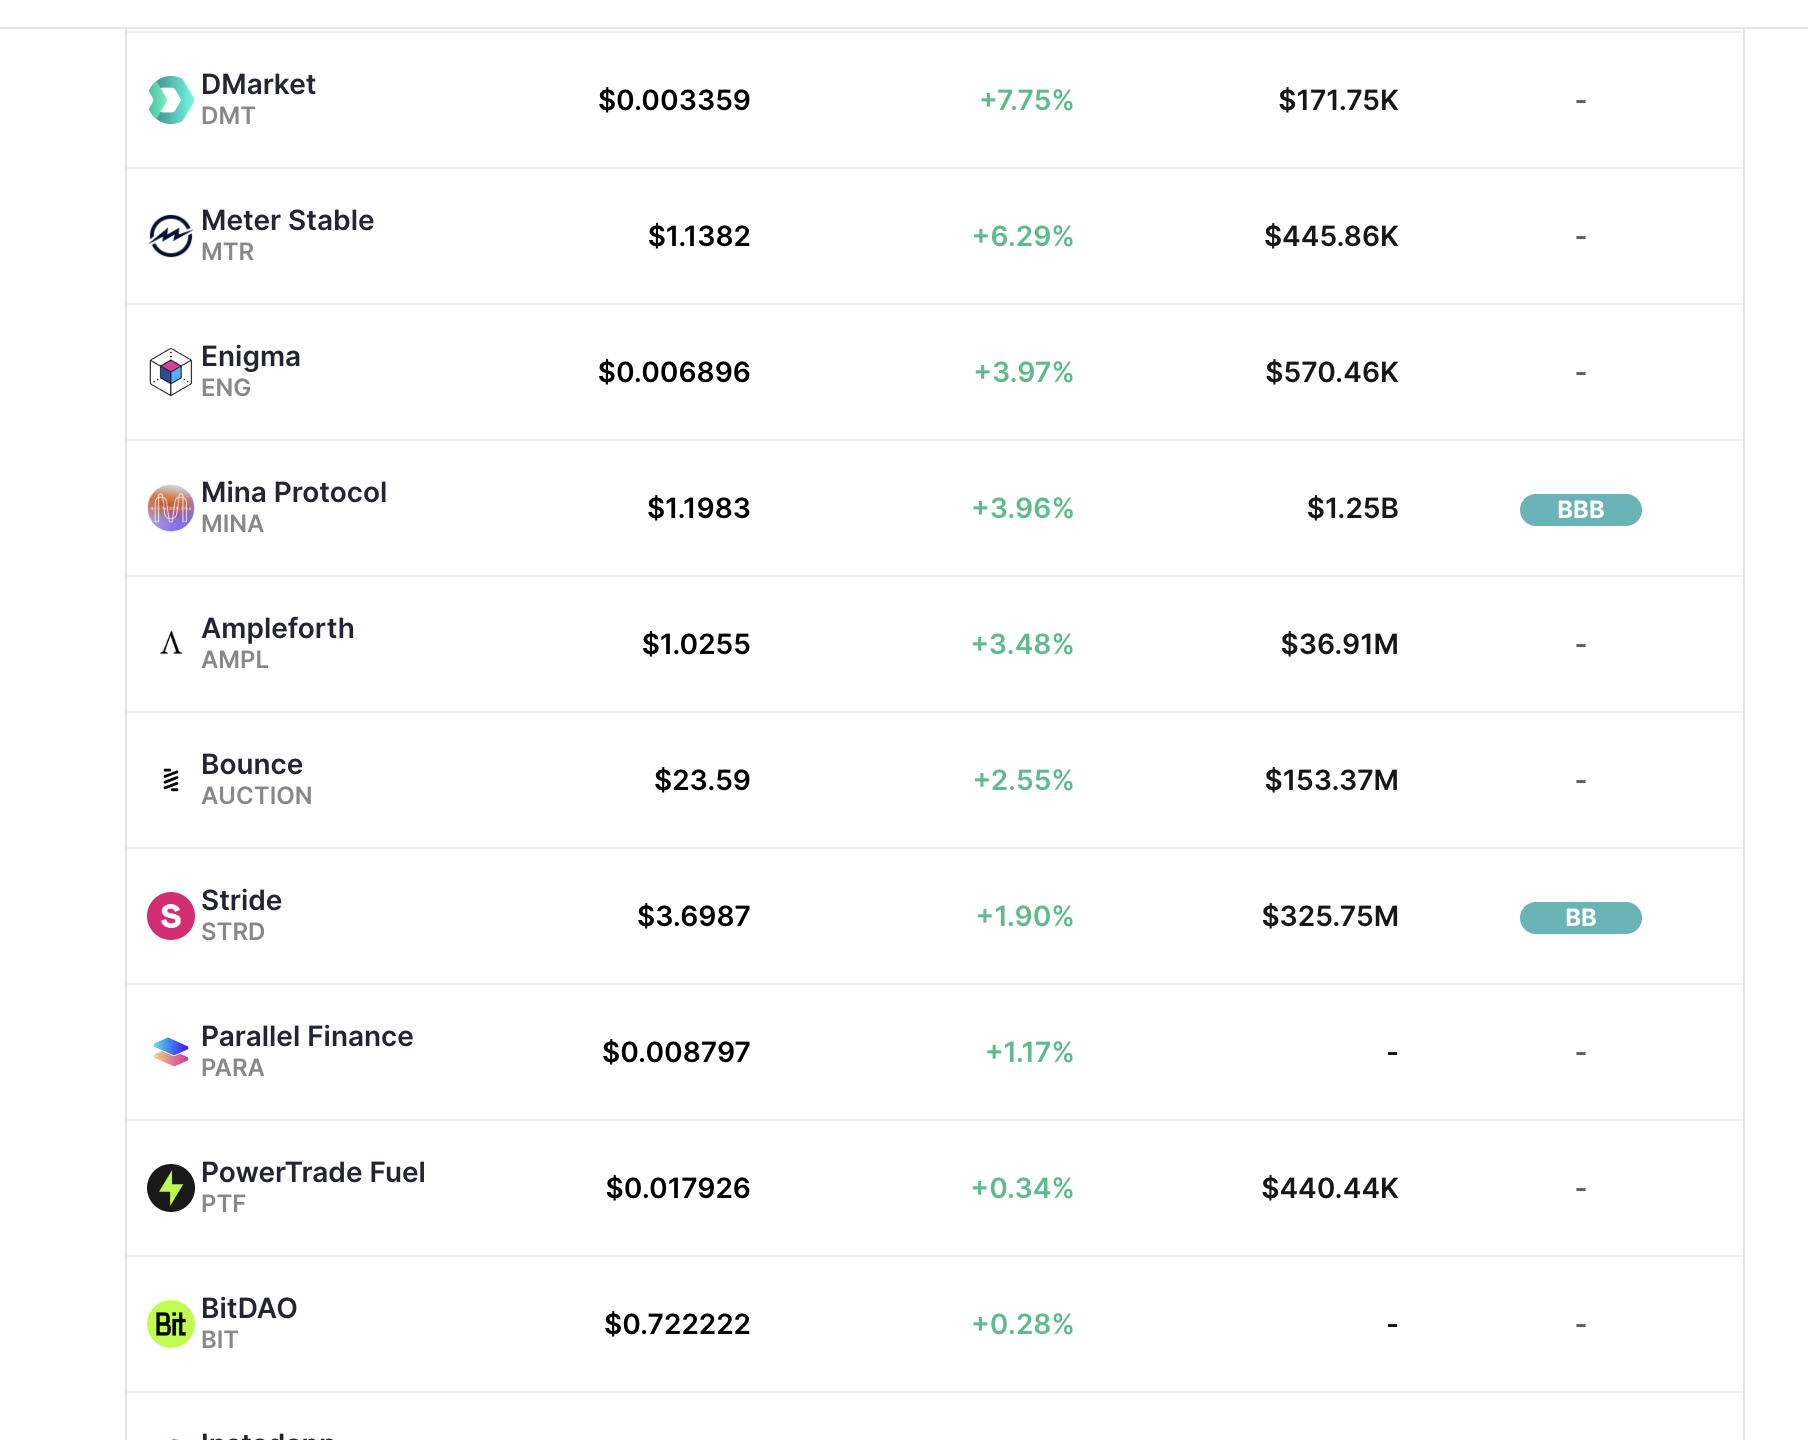1808x1440 pixels.
Task: Click the BBB rating badge for Mina
Action: click(1580, 509)
